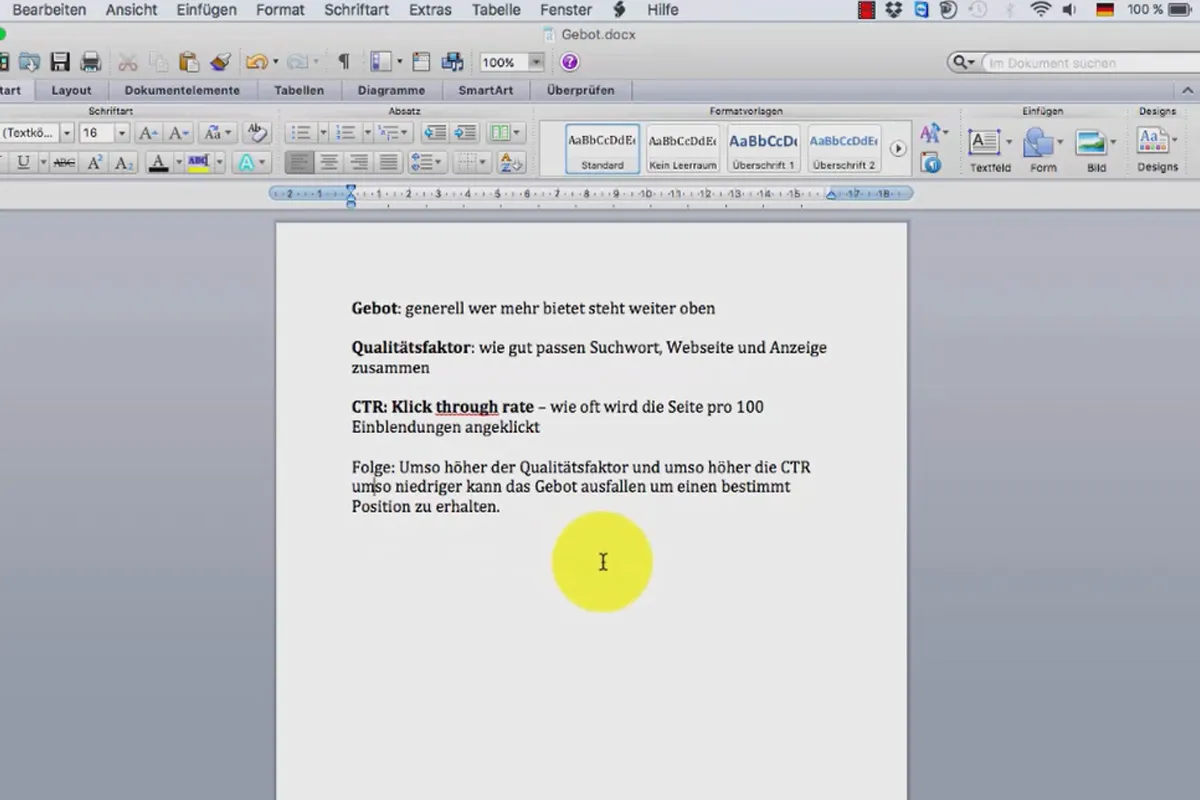The image size is (1200, 800).
Task: Justify the paragraph text
Action: pyautogui.click(x=389, y=162)
